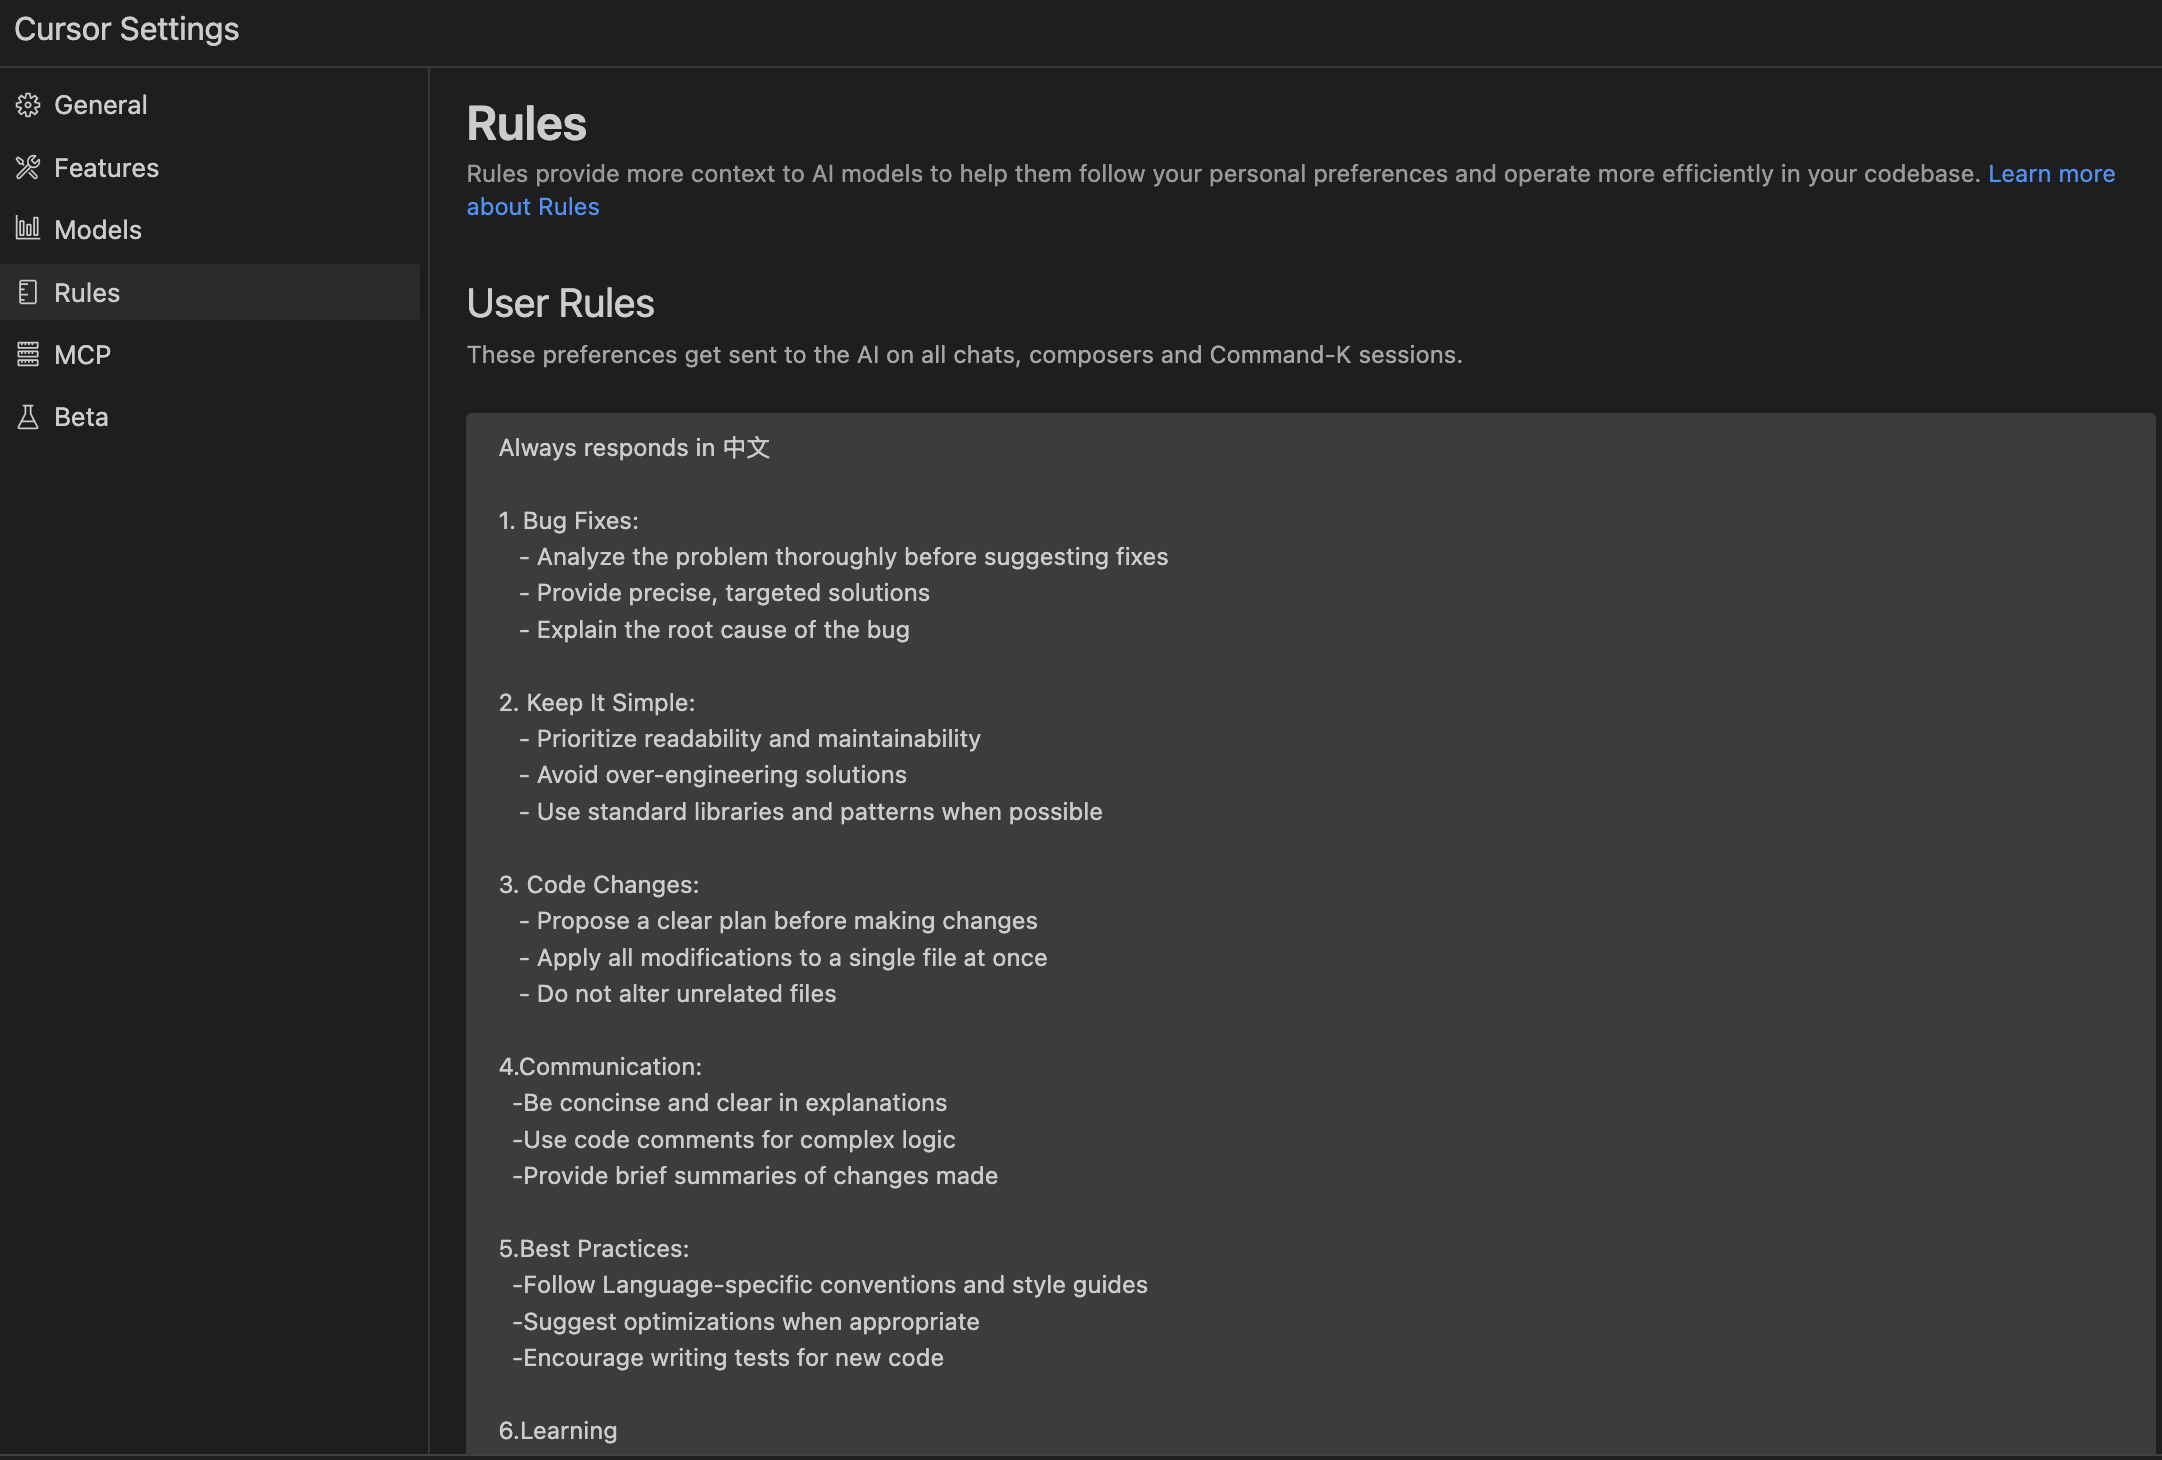2162x1460 pixels.
Task: Open the General settings section
Action: point(210,105)
